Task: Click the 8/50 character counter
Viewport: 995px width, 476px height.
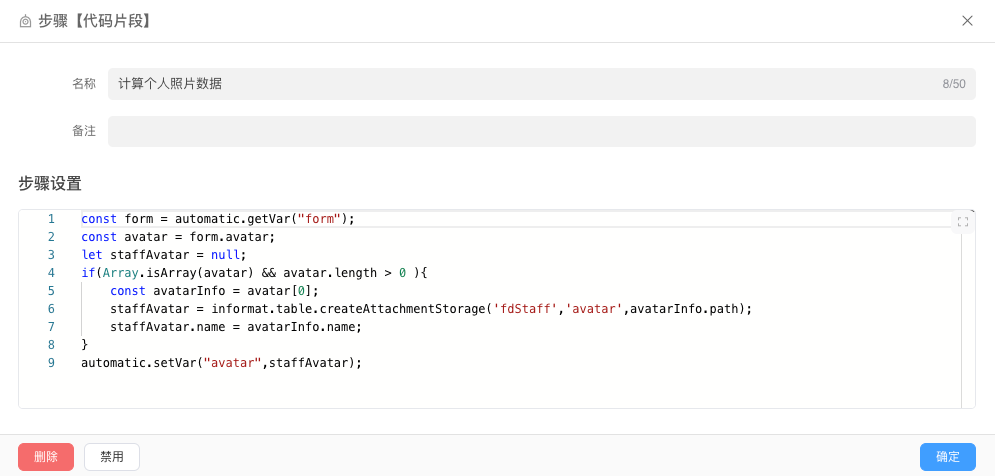Action: 953,84
